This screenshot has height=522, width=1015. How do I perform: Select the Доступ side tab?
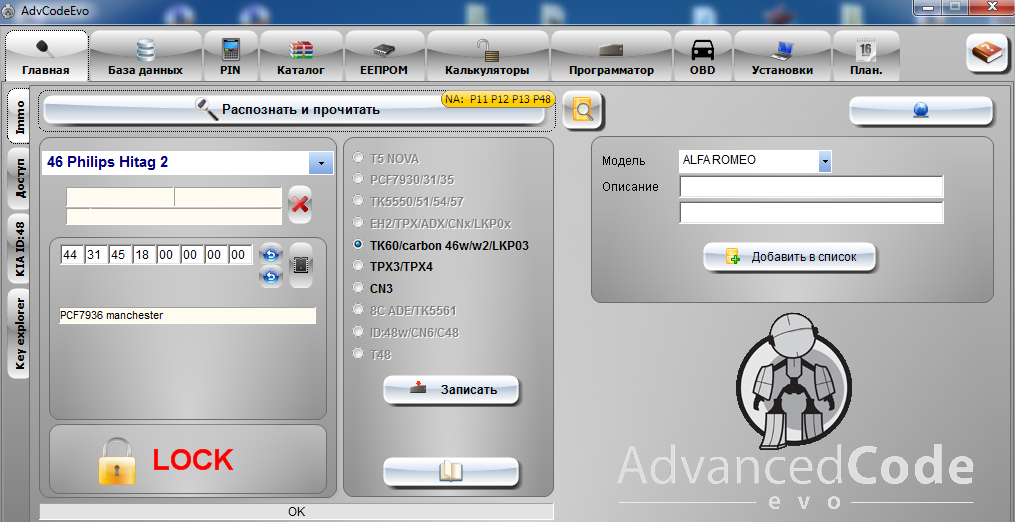coord(19,177)
